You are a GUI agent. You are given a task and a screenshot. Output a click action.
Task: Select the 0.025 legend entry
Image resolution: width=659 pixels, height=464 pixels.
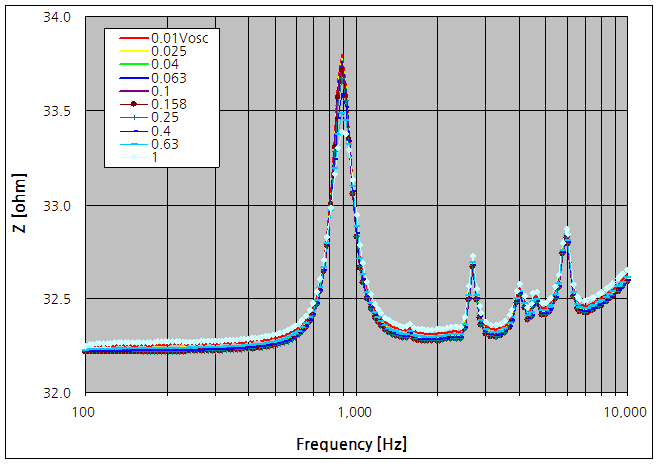[x=153, y=51]
